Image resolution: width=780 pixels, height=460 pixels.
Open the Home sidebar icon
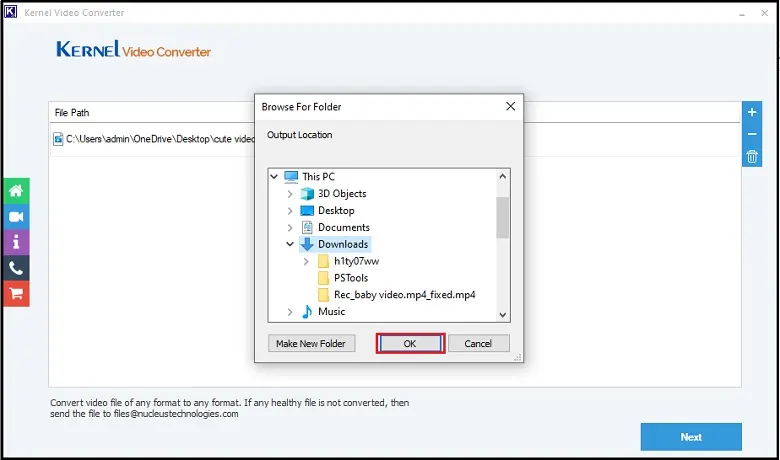coord(16,191)
